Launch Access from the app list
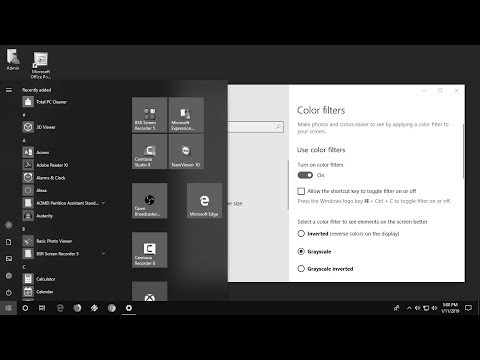This screenshot has height=360, width=480. click(64, 152)
